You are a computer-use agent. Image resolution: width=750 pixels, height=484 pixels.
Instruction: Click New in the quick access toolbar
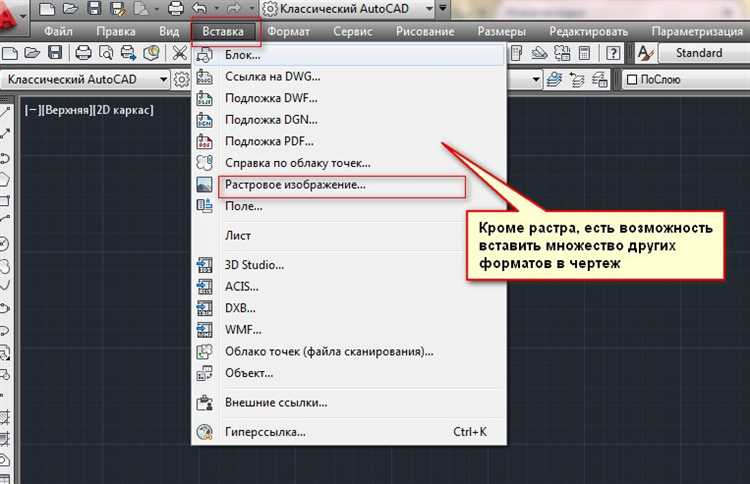tap(47, 8)
